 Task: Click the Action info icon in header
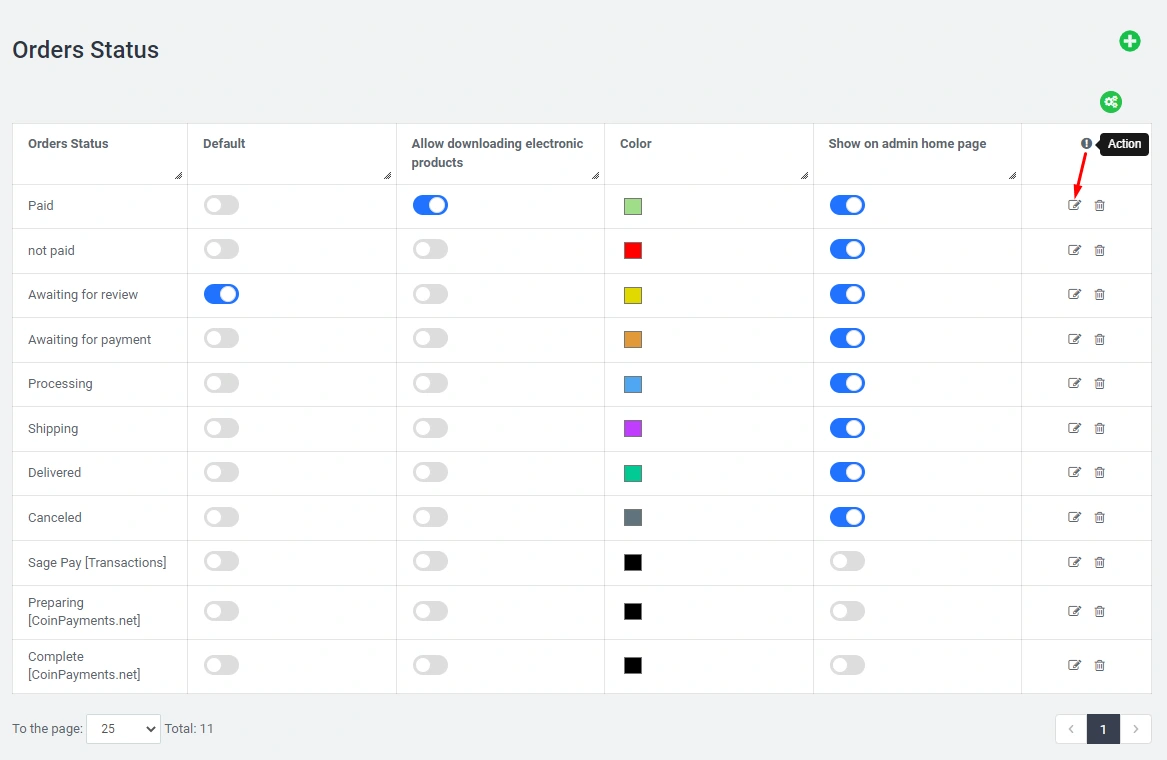pyautogui.click(x=1087, y=144)
